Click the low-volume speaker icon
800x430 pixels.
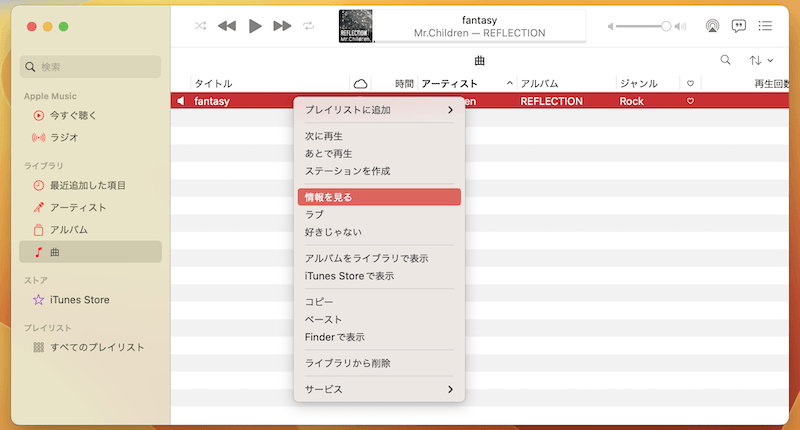[610, 26]
